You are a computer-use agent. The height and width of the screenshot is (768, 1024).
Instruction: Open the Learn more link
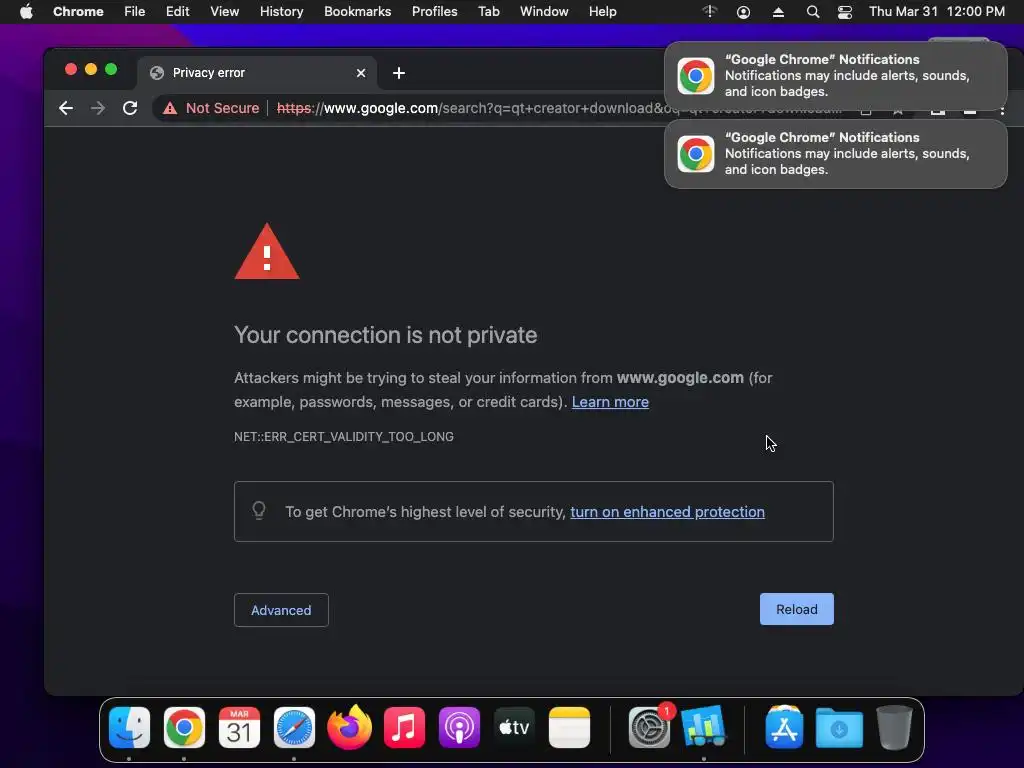[610, 402]
